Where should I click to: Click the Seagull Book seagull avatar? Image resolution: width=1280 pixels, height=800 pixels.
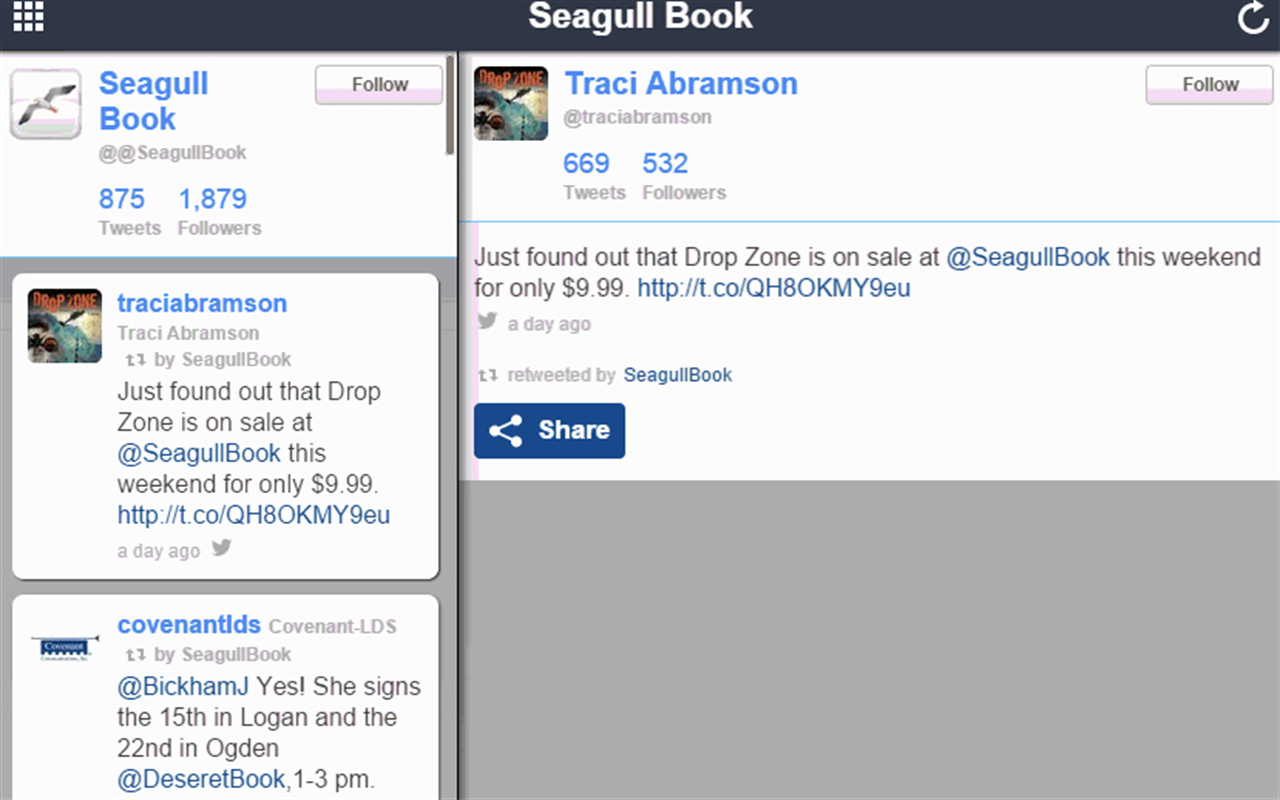point(45,101)
